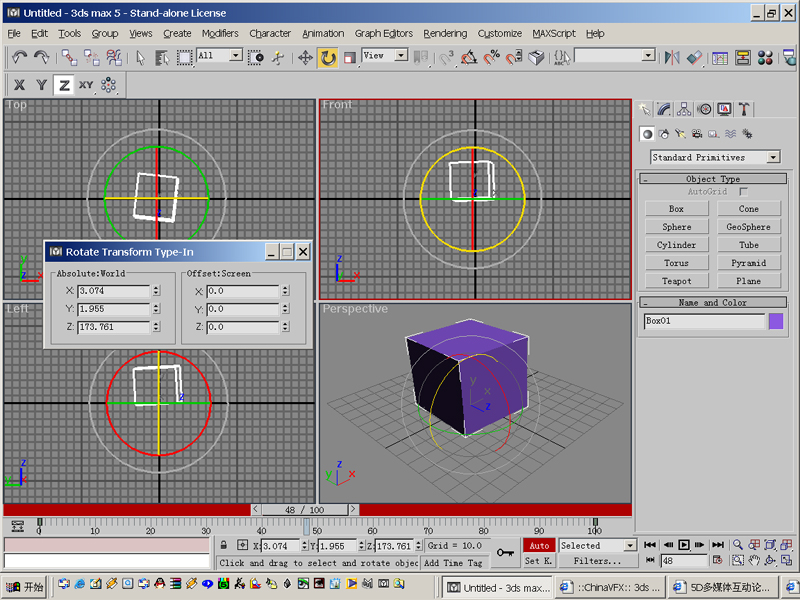Open the Schematic View icon

pyautogui.click(x=743, y=57)
